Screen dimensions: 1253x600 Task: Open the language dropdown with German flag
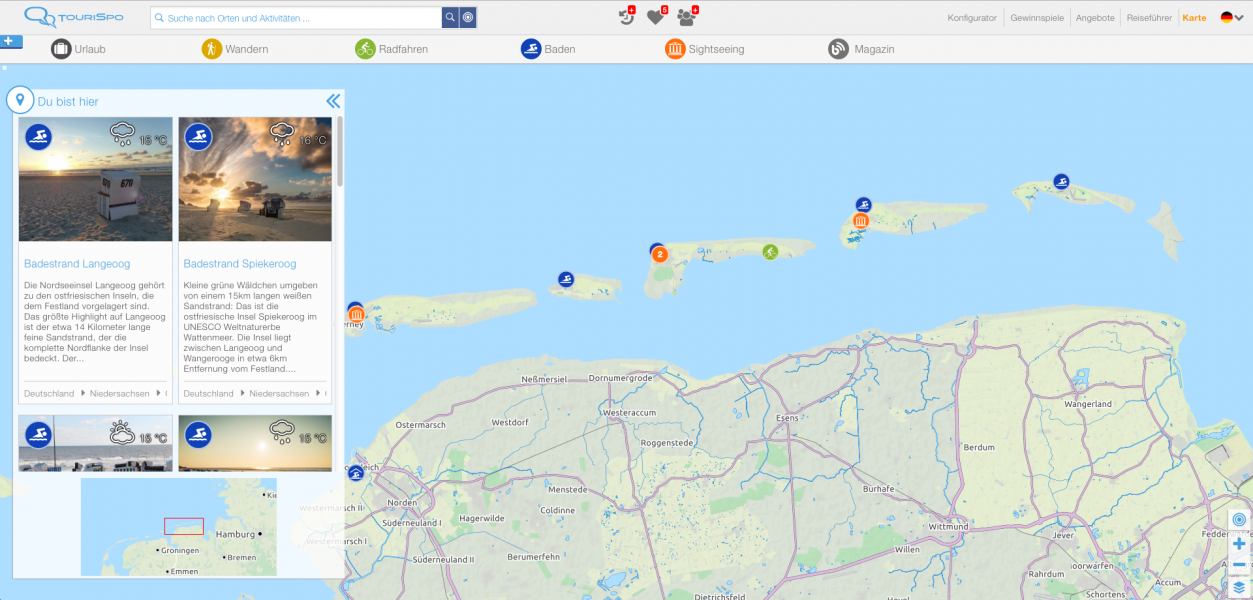1232,17
